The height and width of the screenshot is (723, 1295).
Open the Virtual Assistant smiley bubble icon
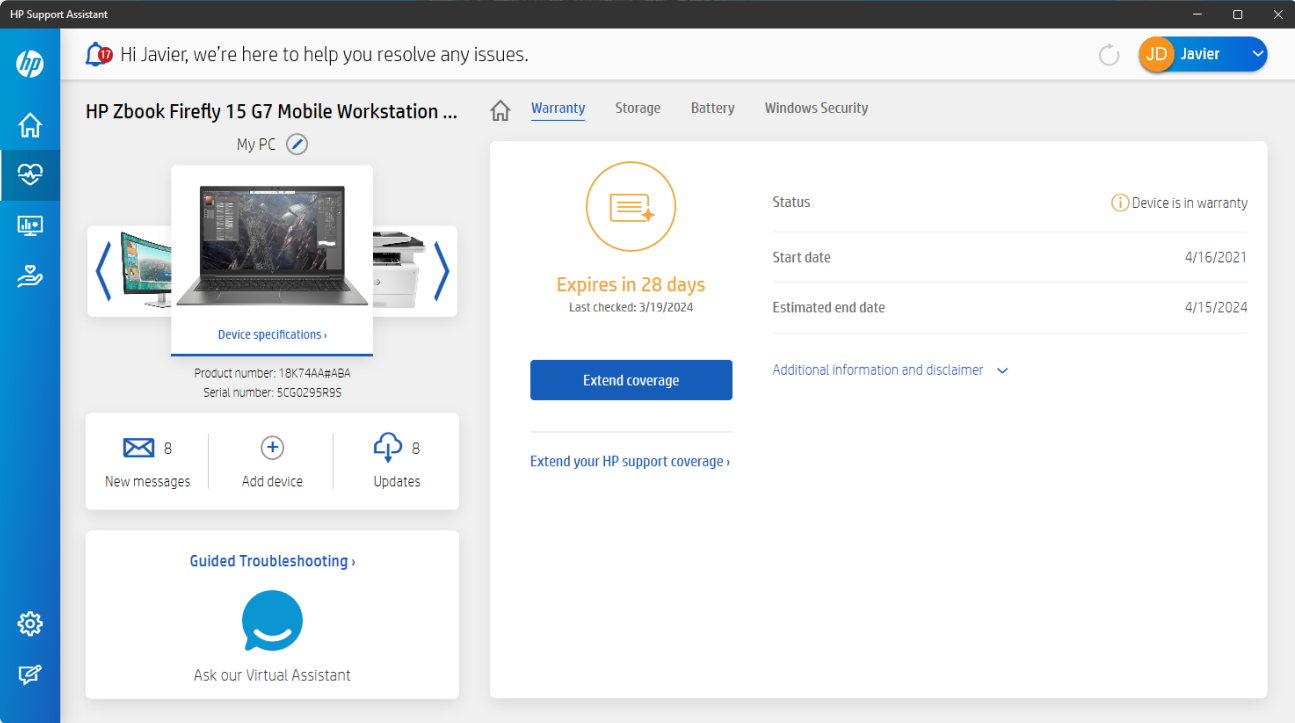[x=272, y=621]
